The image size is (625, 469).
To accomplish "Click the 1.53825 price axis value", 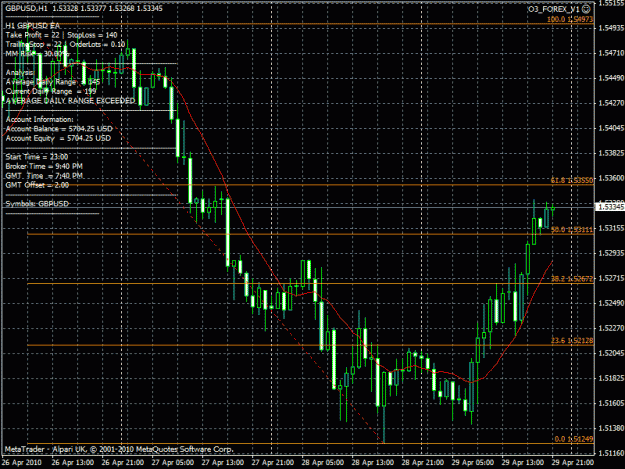I will [x=611, y=153].
